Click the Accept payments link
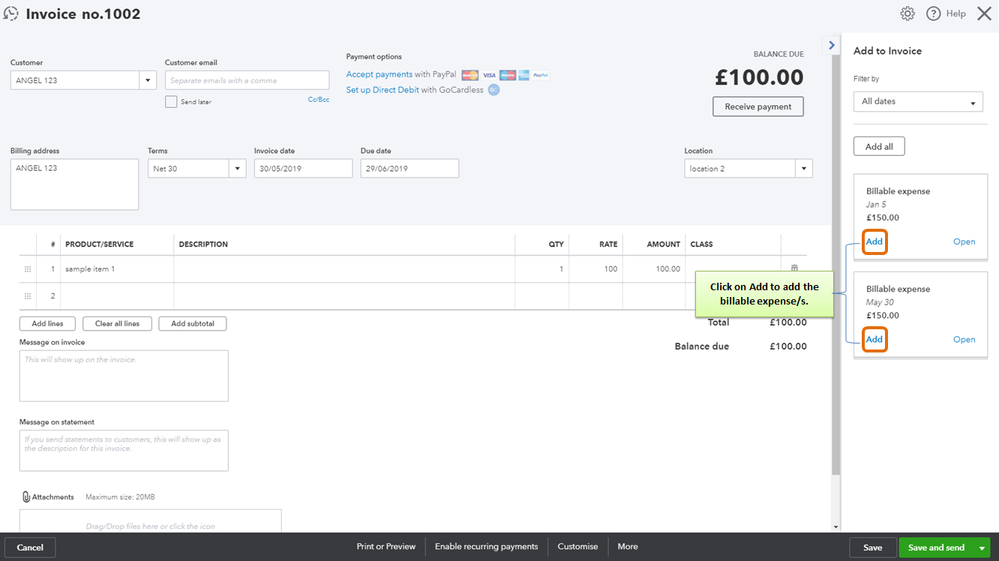The height and width of the screenshot is (561, 999). coord(379,75)
